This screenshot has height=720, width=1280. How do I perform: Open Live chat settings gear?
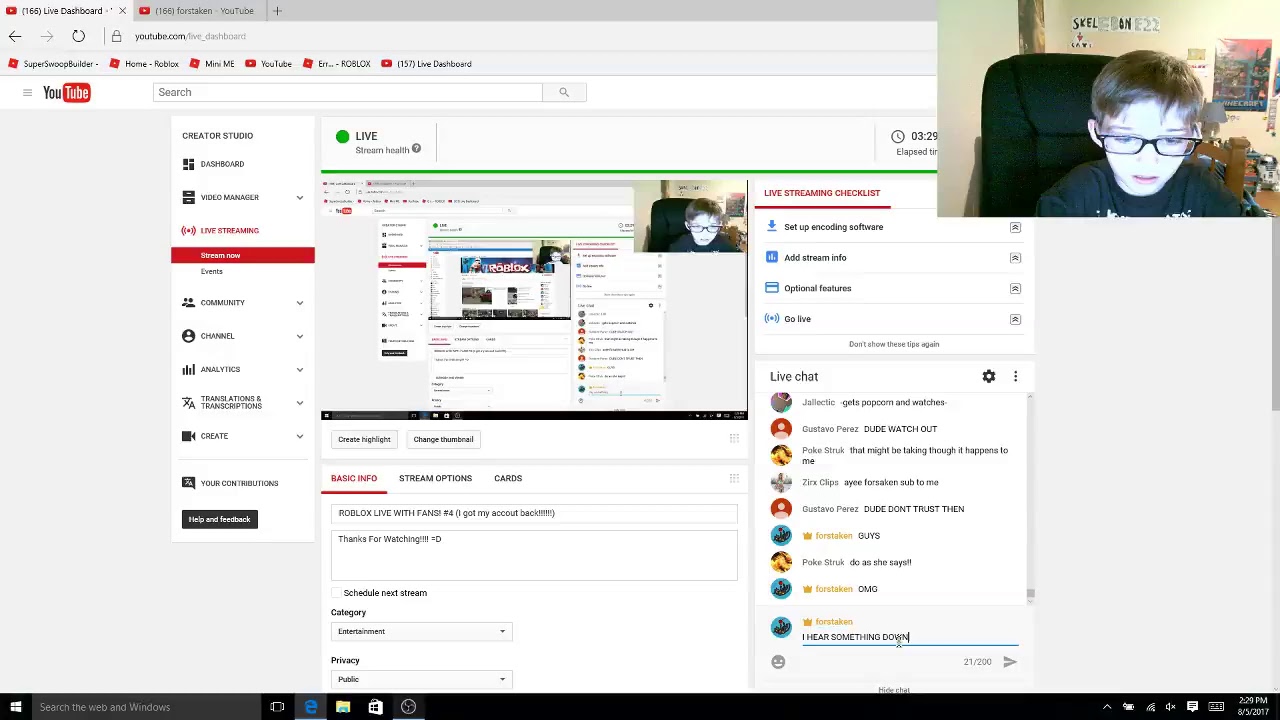(988, 376)
